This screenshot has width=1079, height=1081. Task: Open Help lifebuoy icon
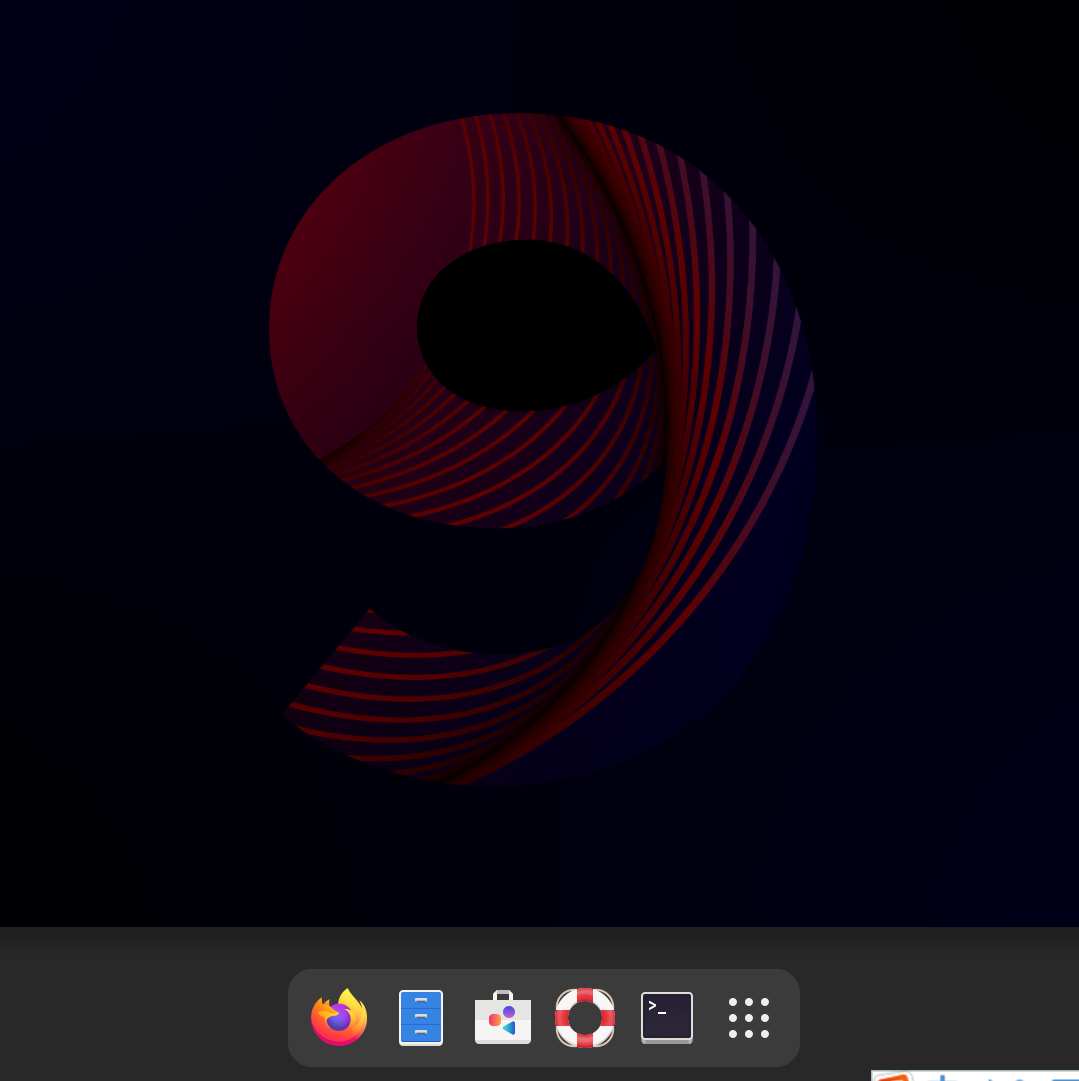tap(585, 1018)
